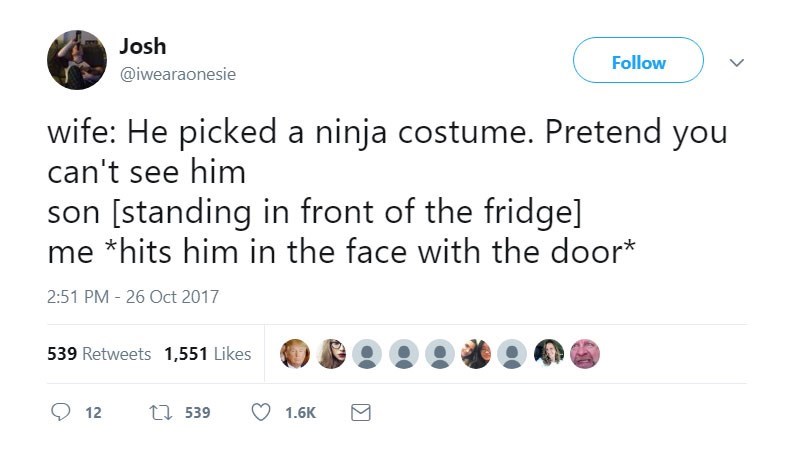Open Josh's profile picture
This screenshot has width=792, height=456.
click(x=77, y=60)
